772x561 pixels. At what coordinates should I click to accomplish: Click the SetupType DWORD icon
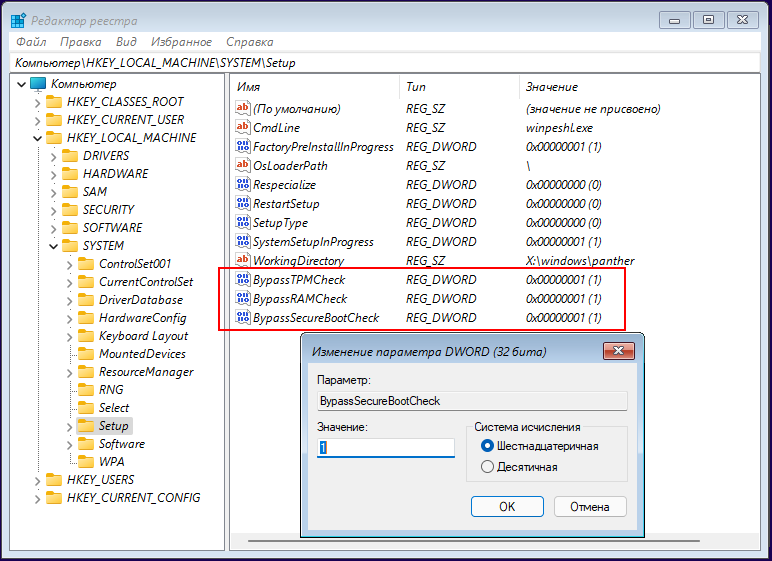point(242,222)
